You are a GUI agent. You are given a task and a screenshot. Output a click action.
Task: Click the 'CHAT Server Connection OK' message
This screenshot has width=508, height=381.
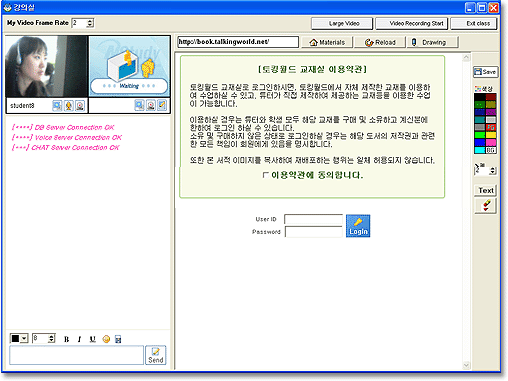(65, 147)
